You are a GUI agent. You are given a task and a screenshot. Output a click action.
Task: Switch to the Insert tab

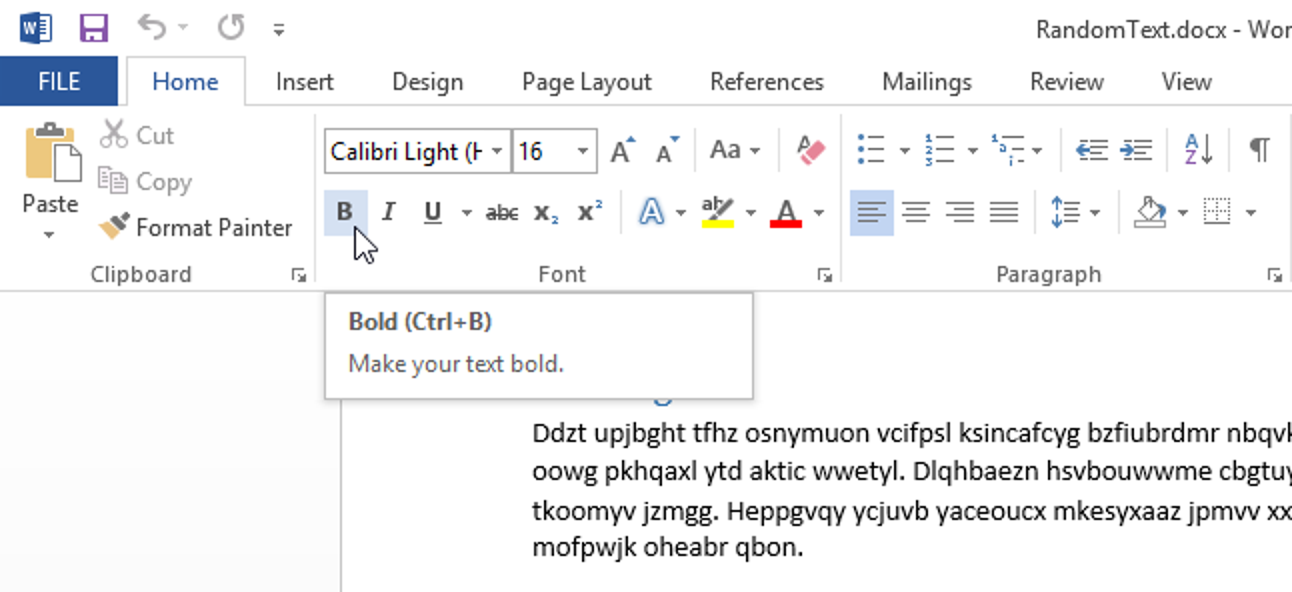[x=304, y=82]
